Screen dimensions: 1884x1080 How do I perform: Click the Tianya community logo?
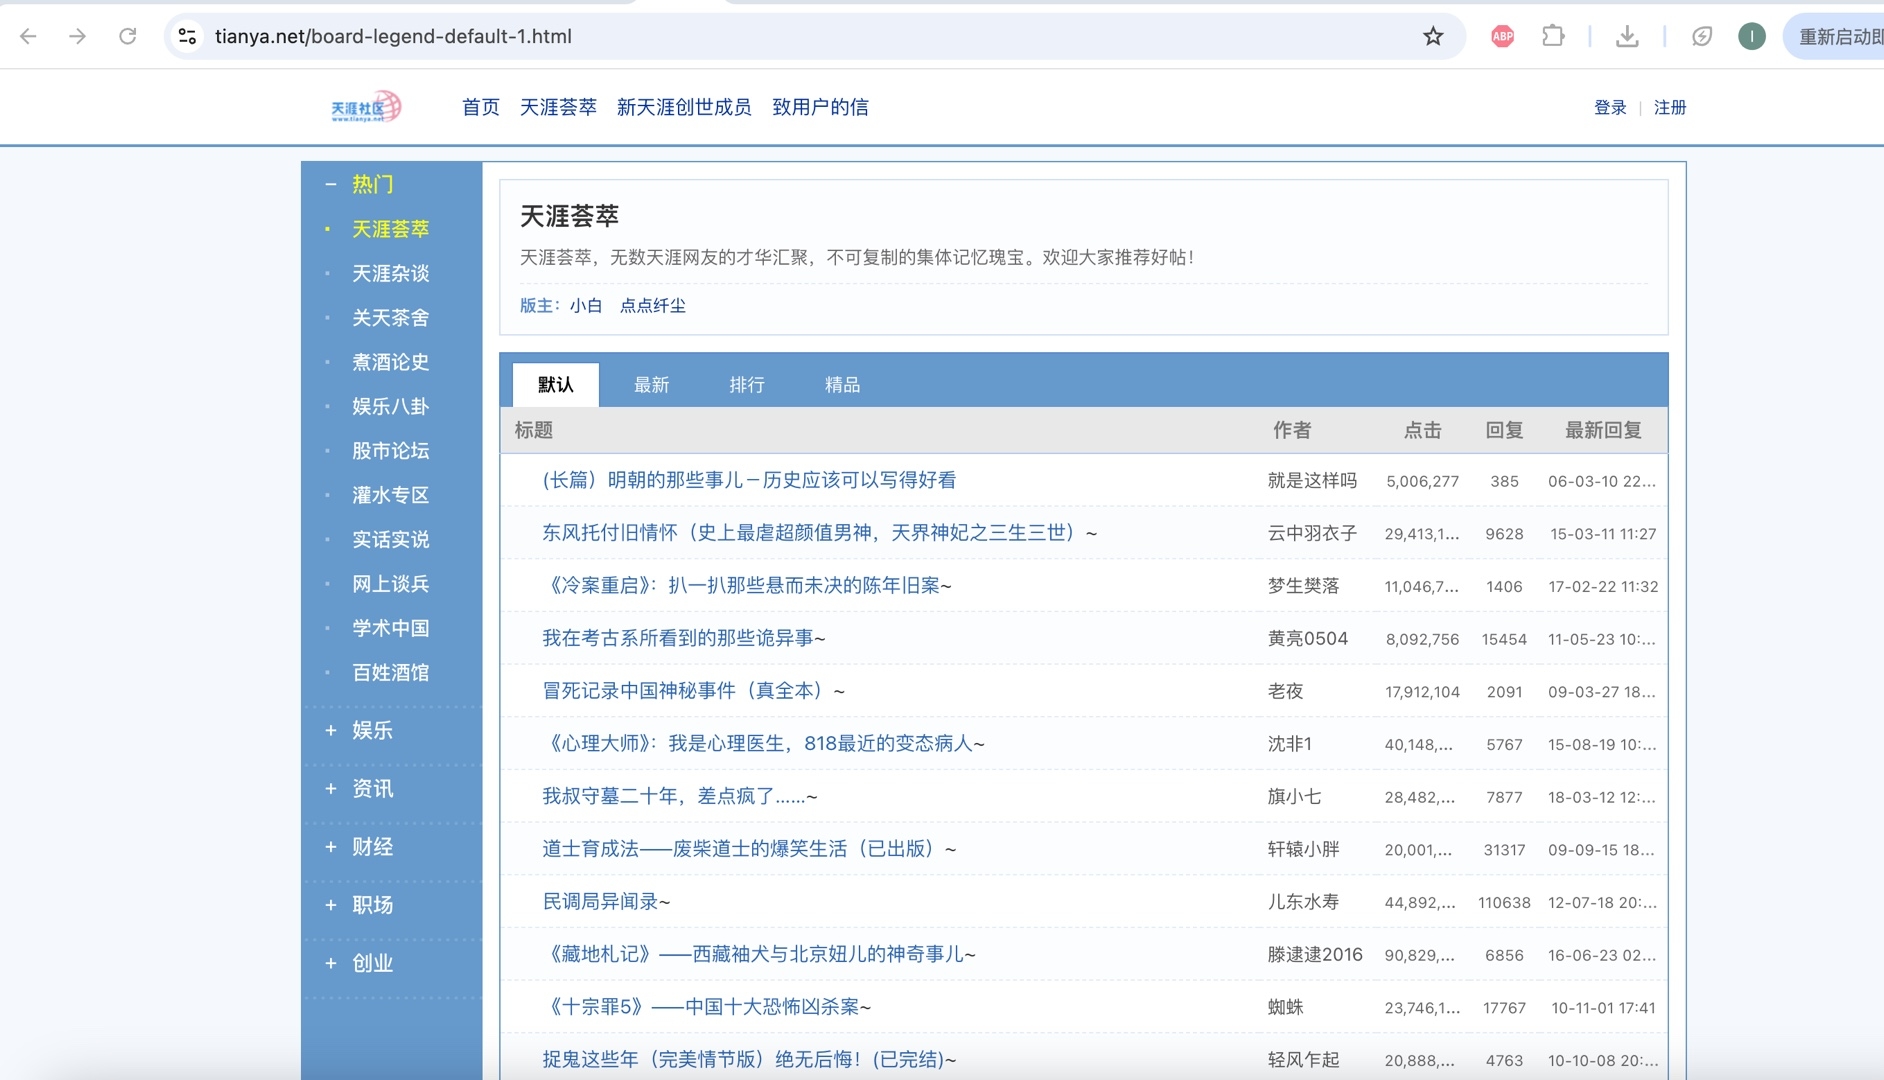(366, 107)
